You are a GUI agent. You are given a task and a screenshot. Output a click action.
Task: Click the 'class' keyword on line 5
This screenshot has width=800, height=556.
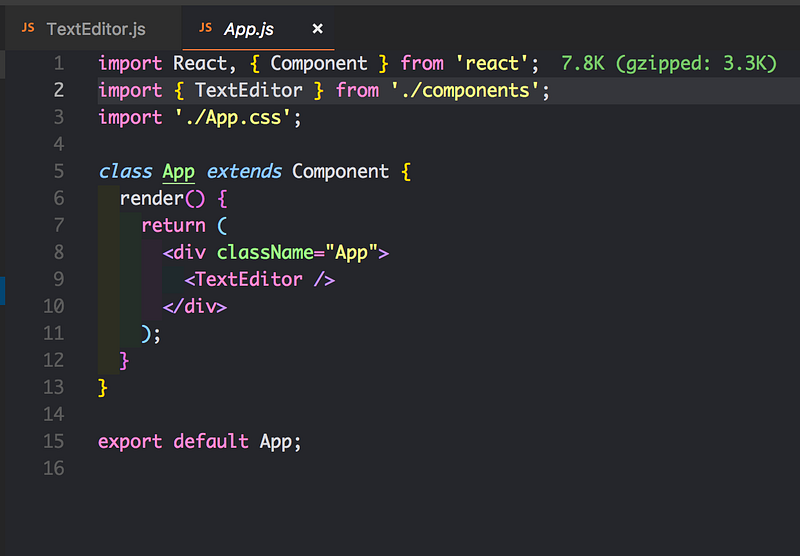click(x=125, y=172)
